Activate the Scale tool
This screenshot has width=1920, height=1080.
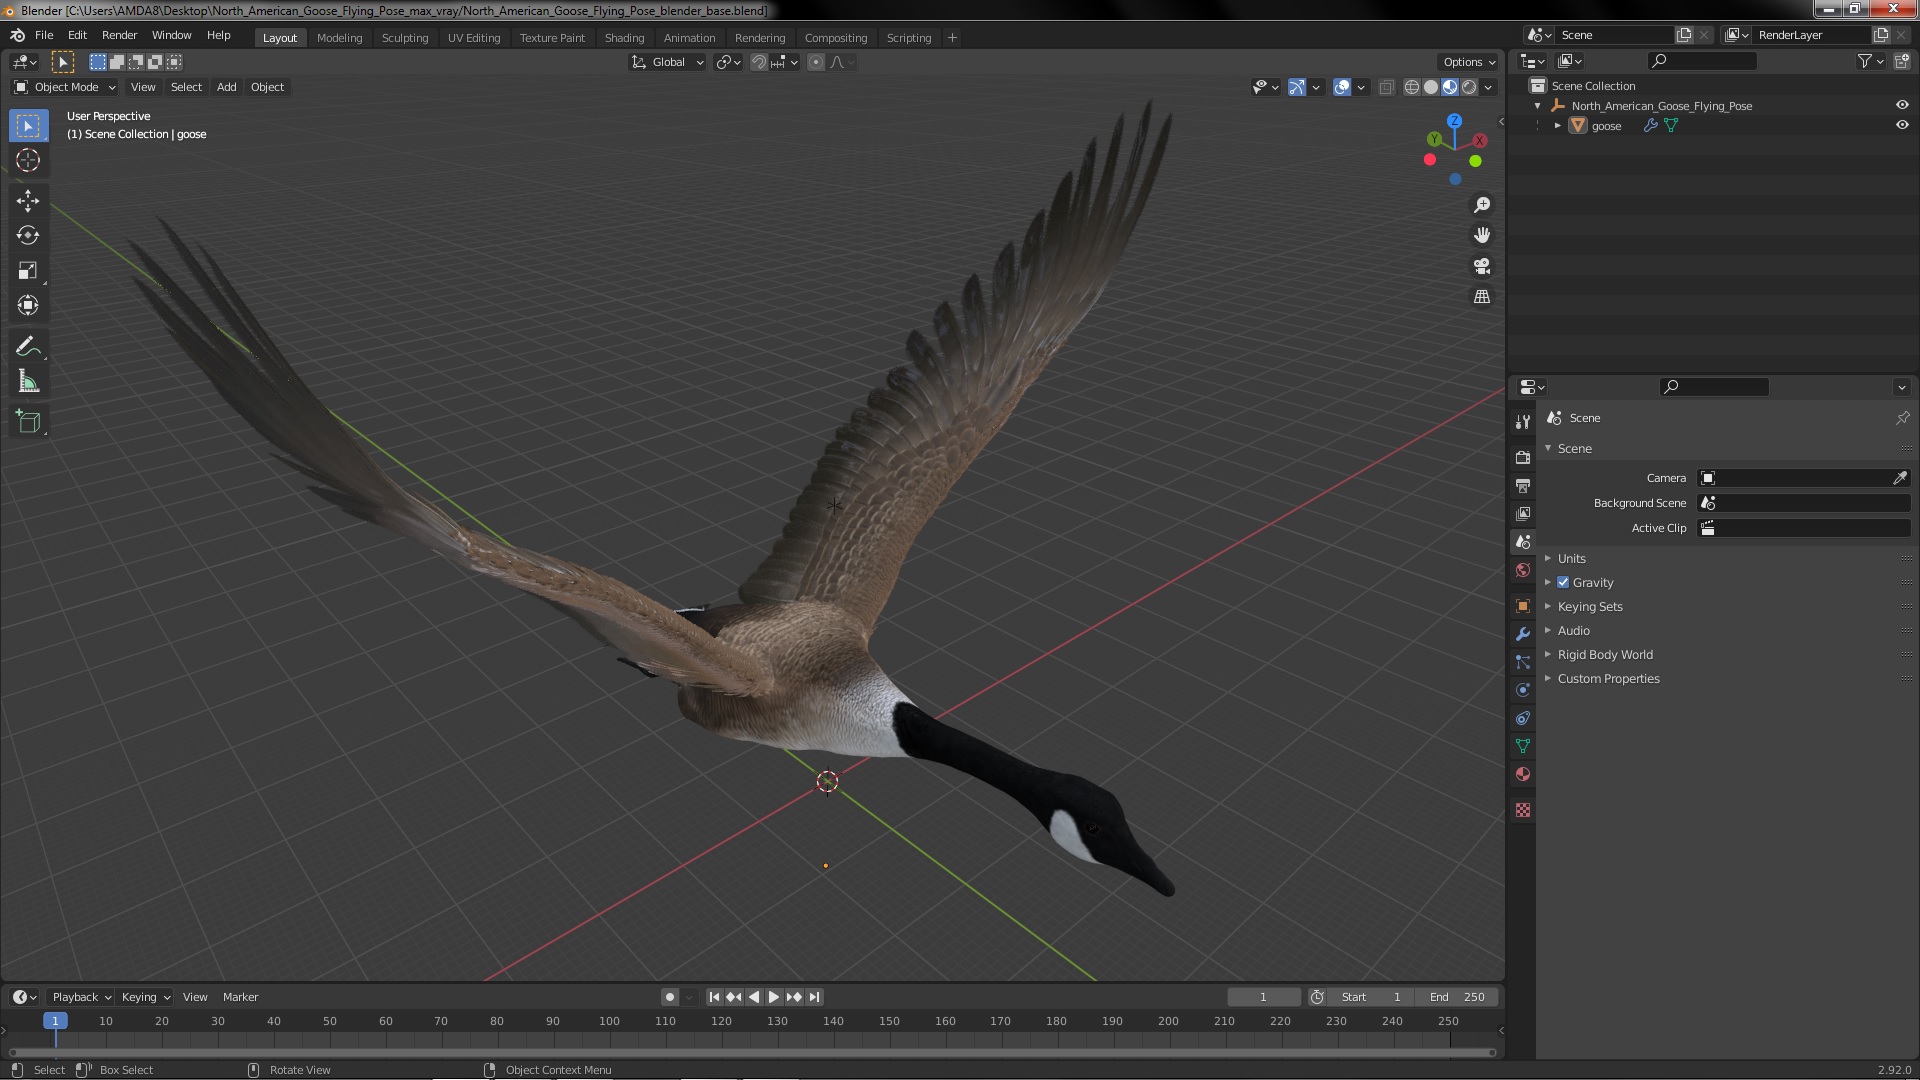coord(28,270)
